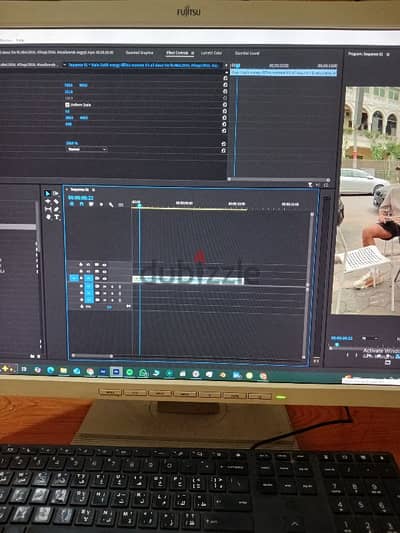Reset the Anti-flicker Filter parameter

click(x=225, y=124)
